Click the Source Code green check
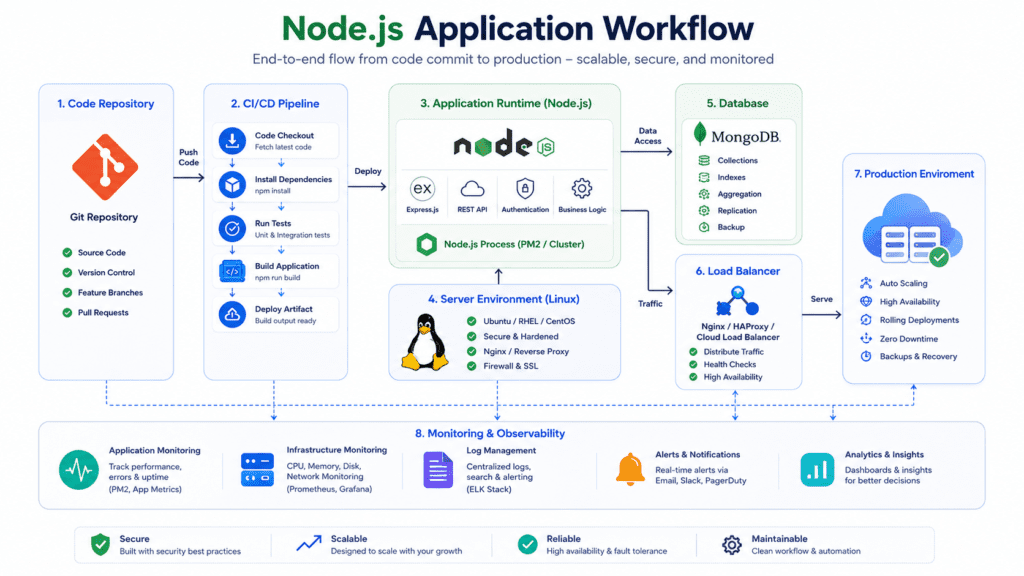1024x576 pixels. 67,252
